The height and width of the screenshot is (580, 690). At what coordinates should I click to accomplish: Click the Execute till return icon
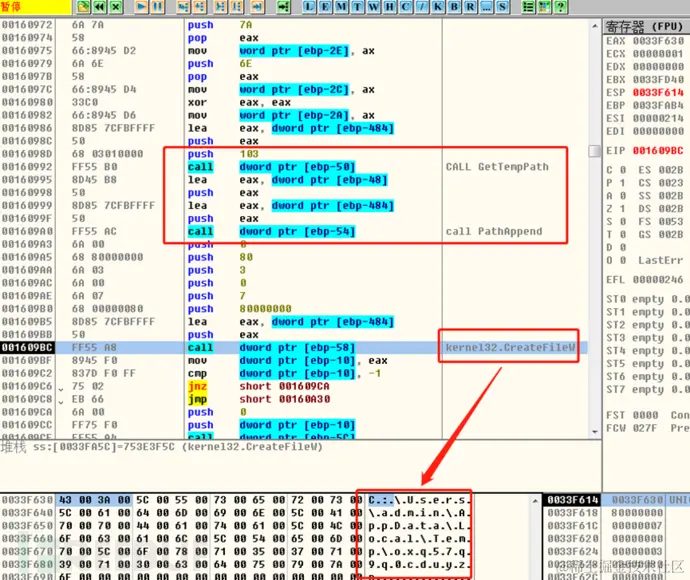pyautogui.click(x=257, y=7)
